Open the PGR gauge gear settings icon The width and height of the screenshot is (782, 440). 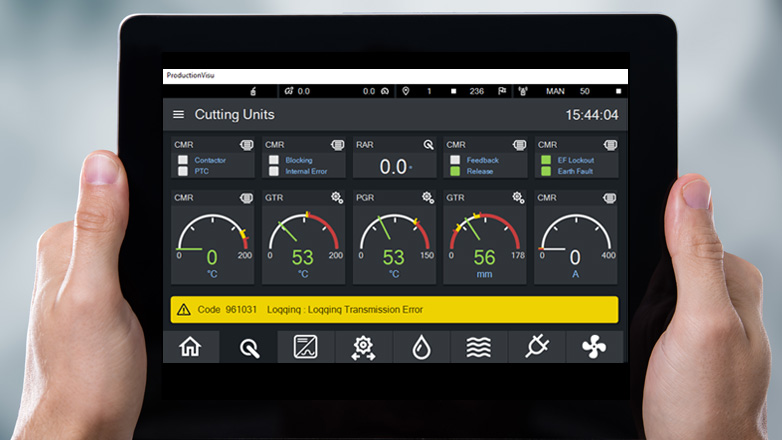point(428,198)
